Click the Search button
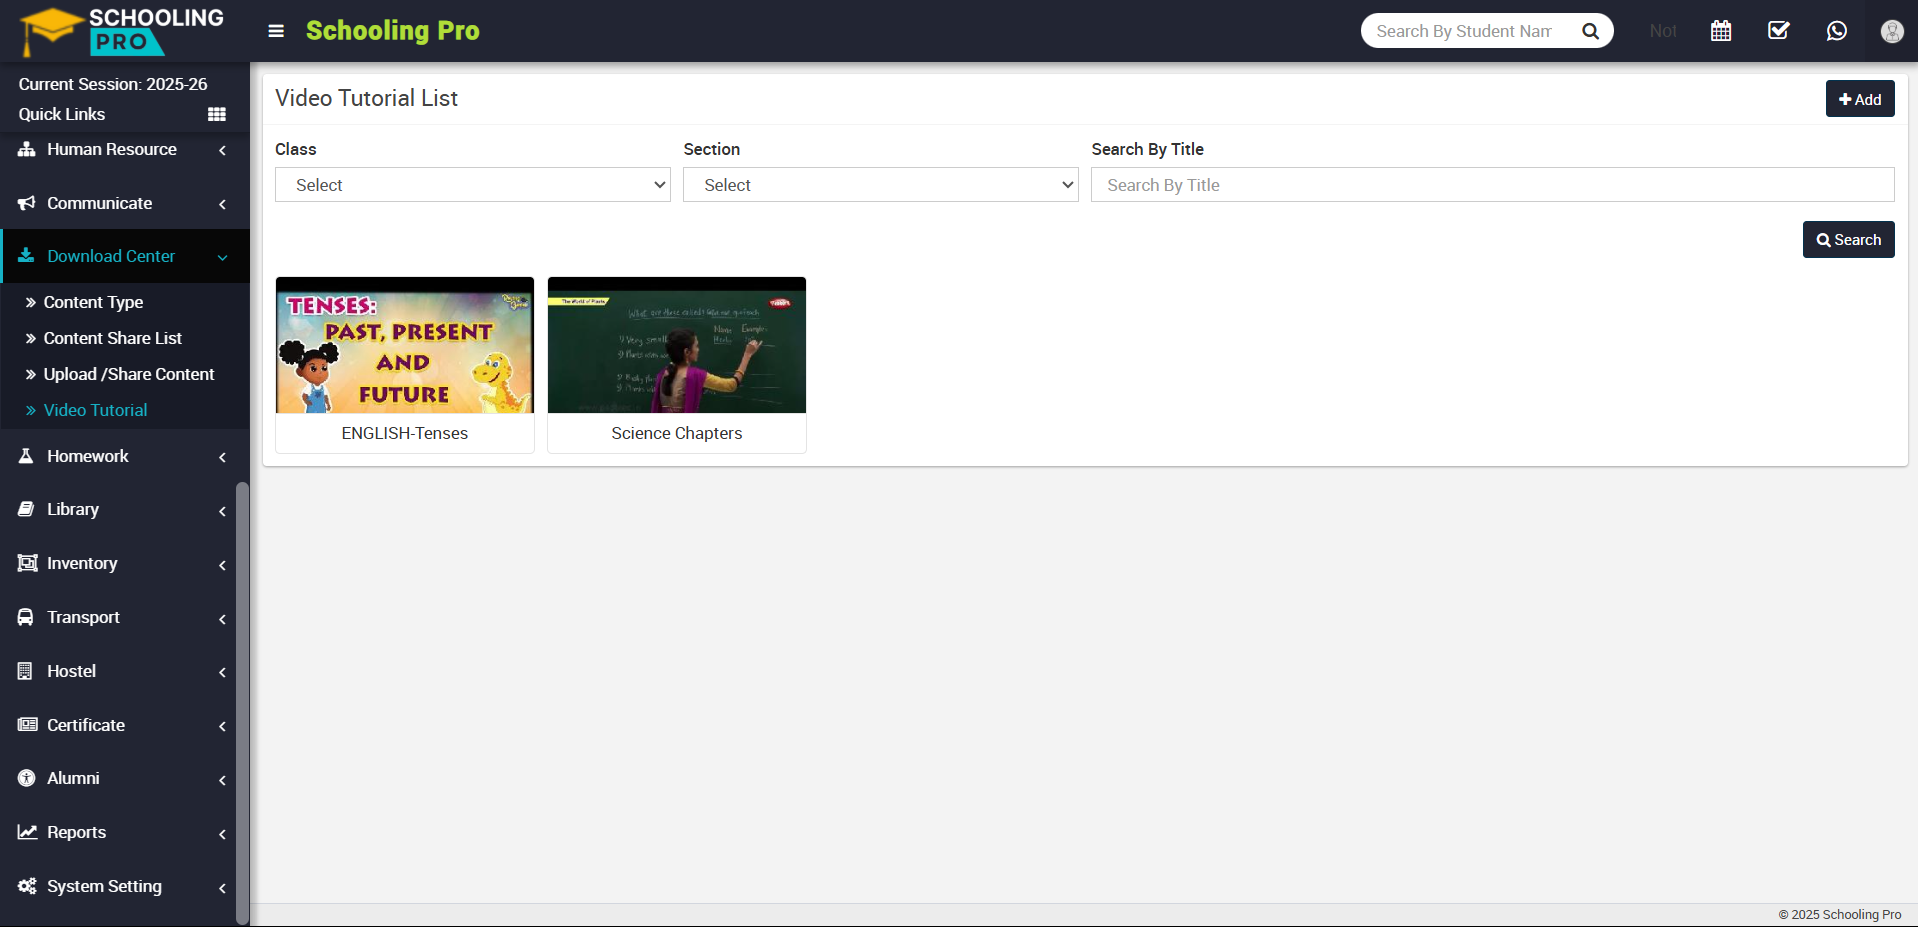Image resolution: width=1918 pixels, height=927 pixels. click(1848, 240)
